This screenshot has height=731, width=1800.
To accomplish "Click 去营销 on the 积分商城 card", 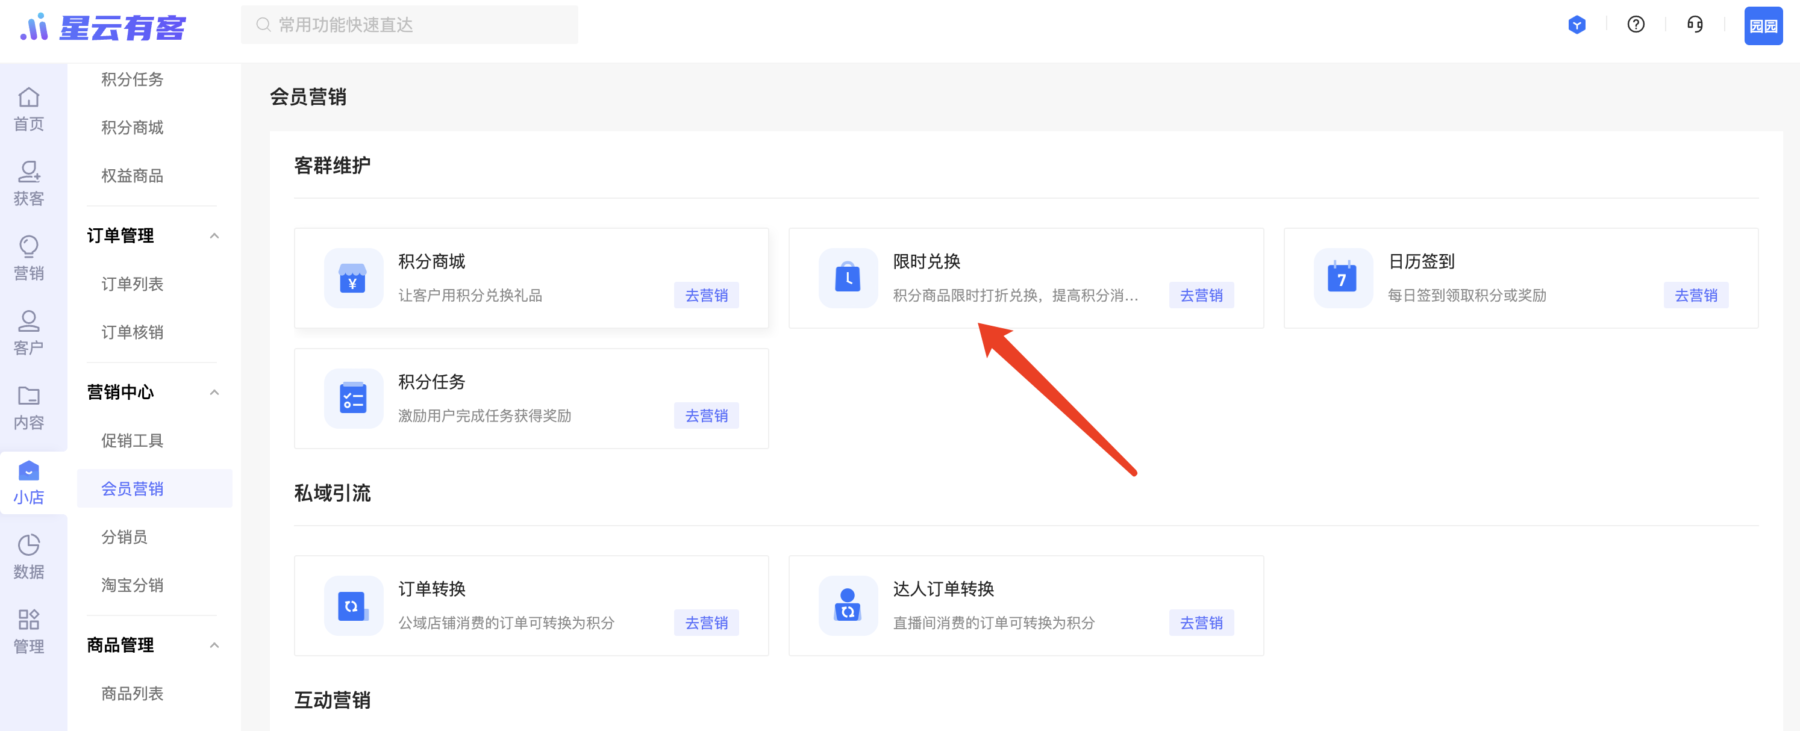I will point(706,295).
